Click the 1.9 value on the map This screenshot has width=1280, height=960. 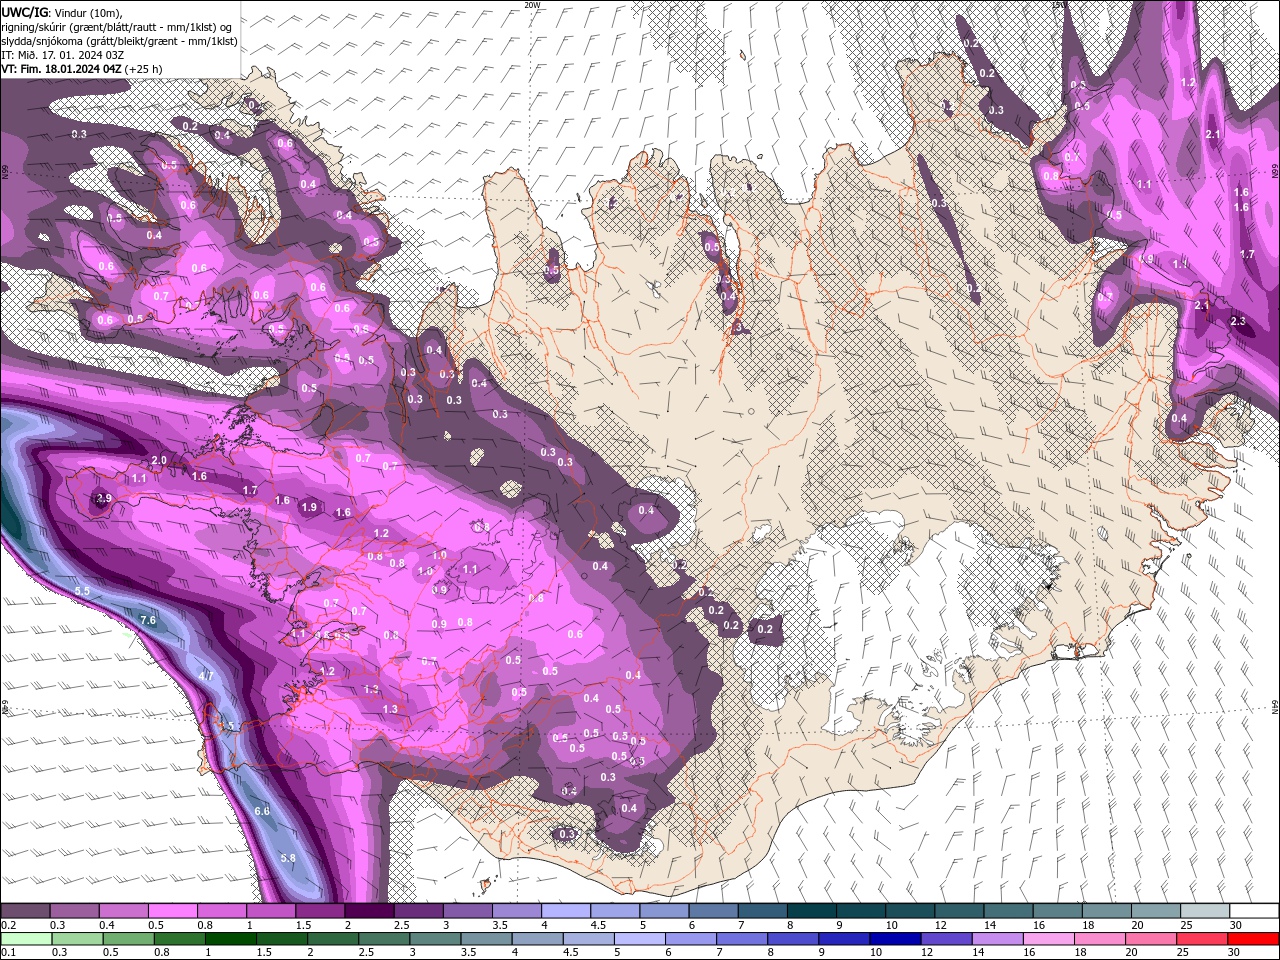[x=309, y=507]
